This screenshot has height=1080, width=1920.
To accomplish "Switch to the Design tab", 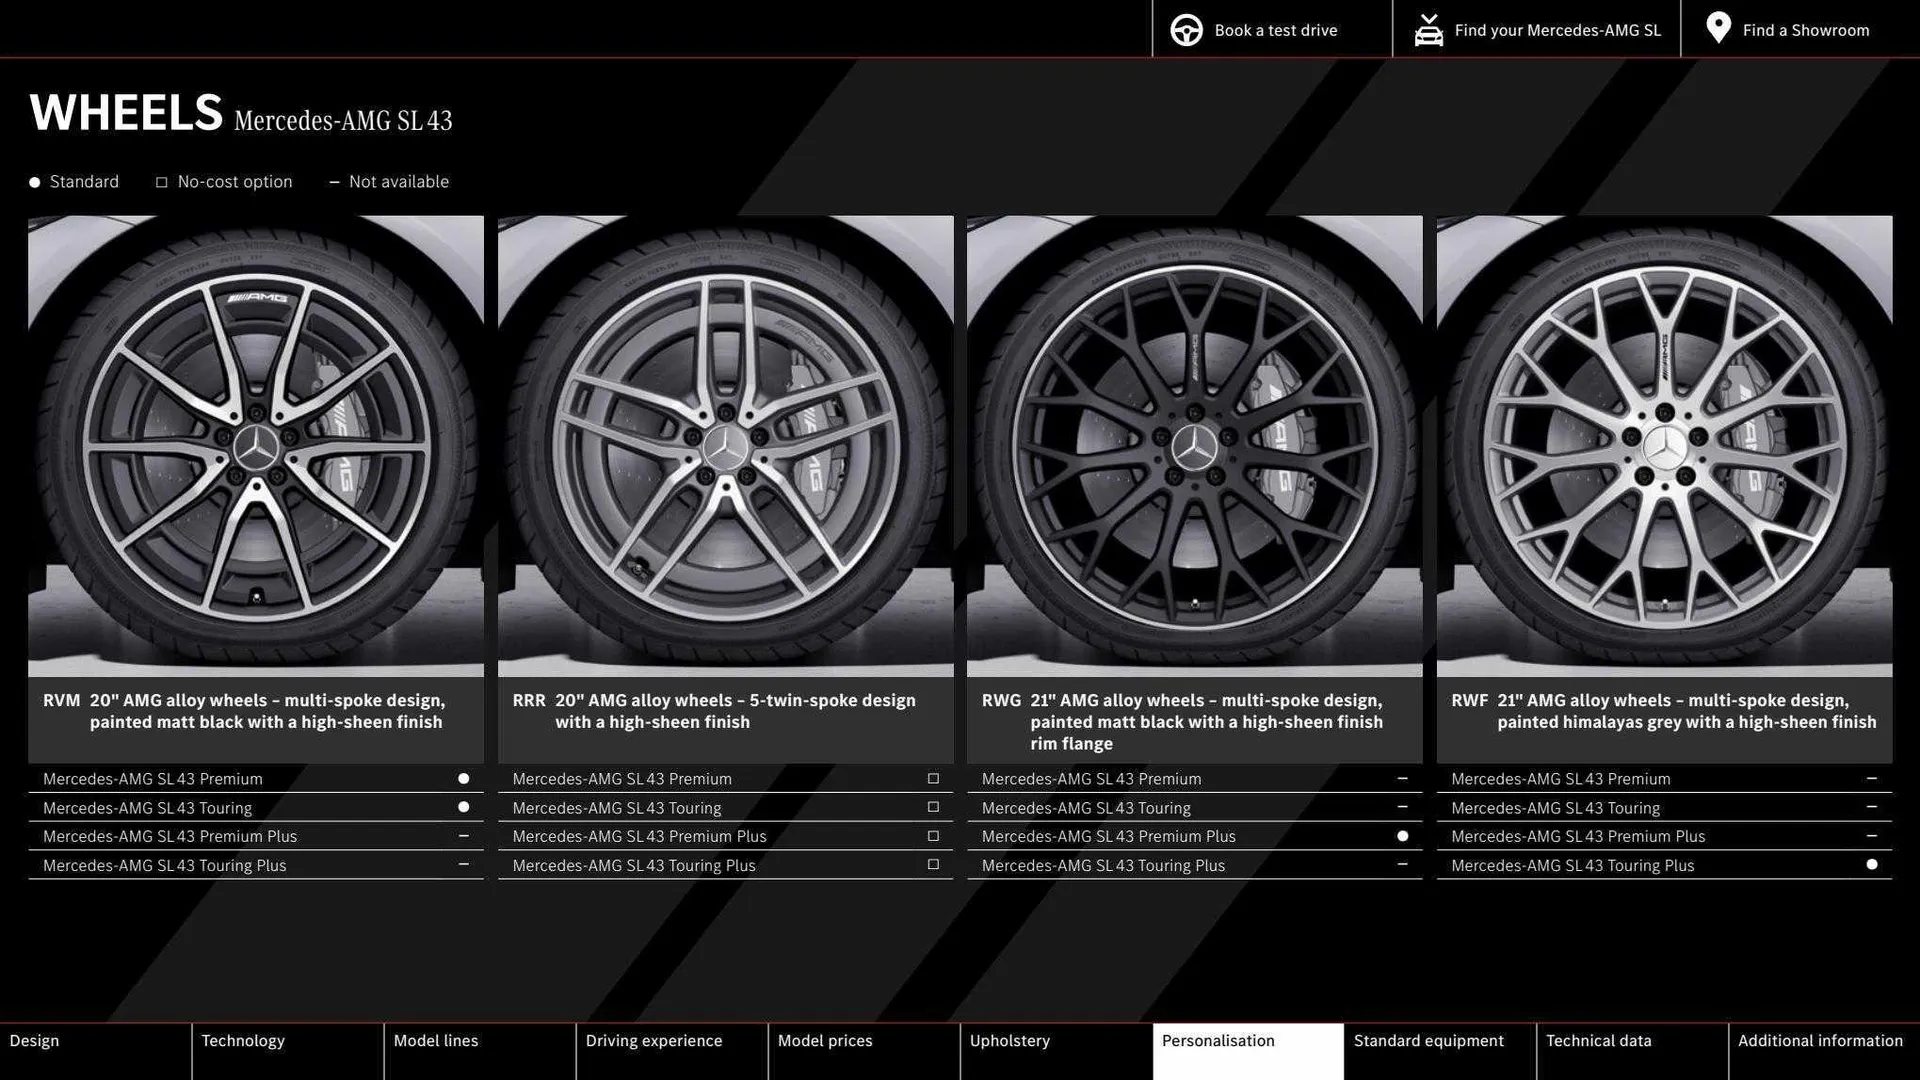I will [x=34, y=1040].
